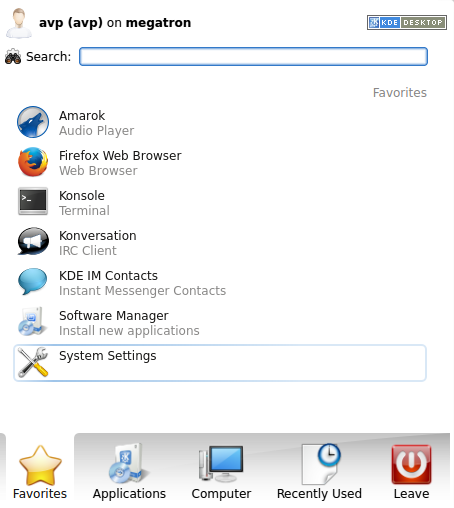Click the binoculars search icon
Image resolution: width=454 pixels, height=508 pixels.
click(x=13, y=56)
